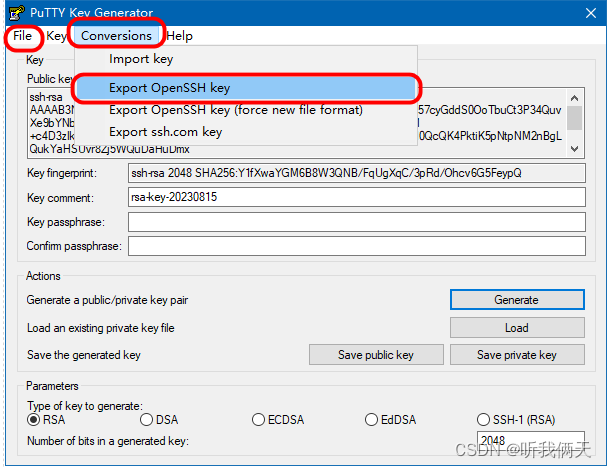Select the SSH-1 (RSA) key type
The height and width of the screenshot is (468, 607).
click(x=516, y=420)
